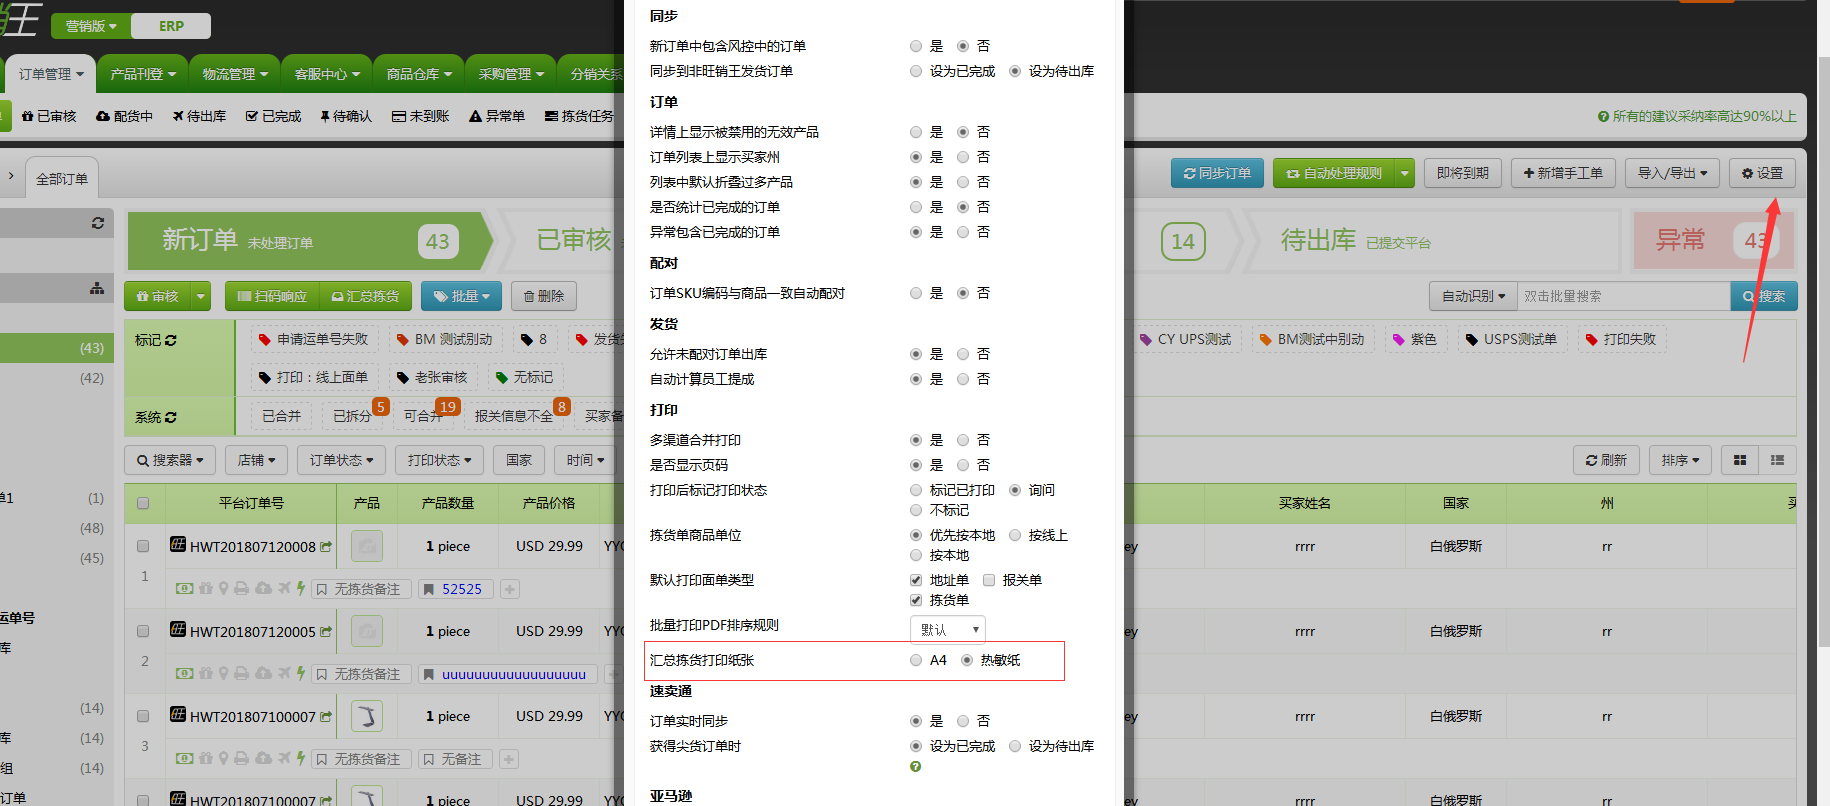Expand the 自动处理规则 dropdown arrow
Screen dimensions: 1830x806
tap(1405, 173)
